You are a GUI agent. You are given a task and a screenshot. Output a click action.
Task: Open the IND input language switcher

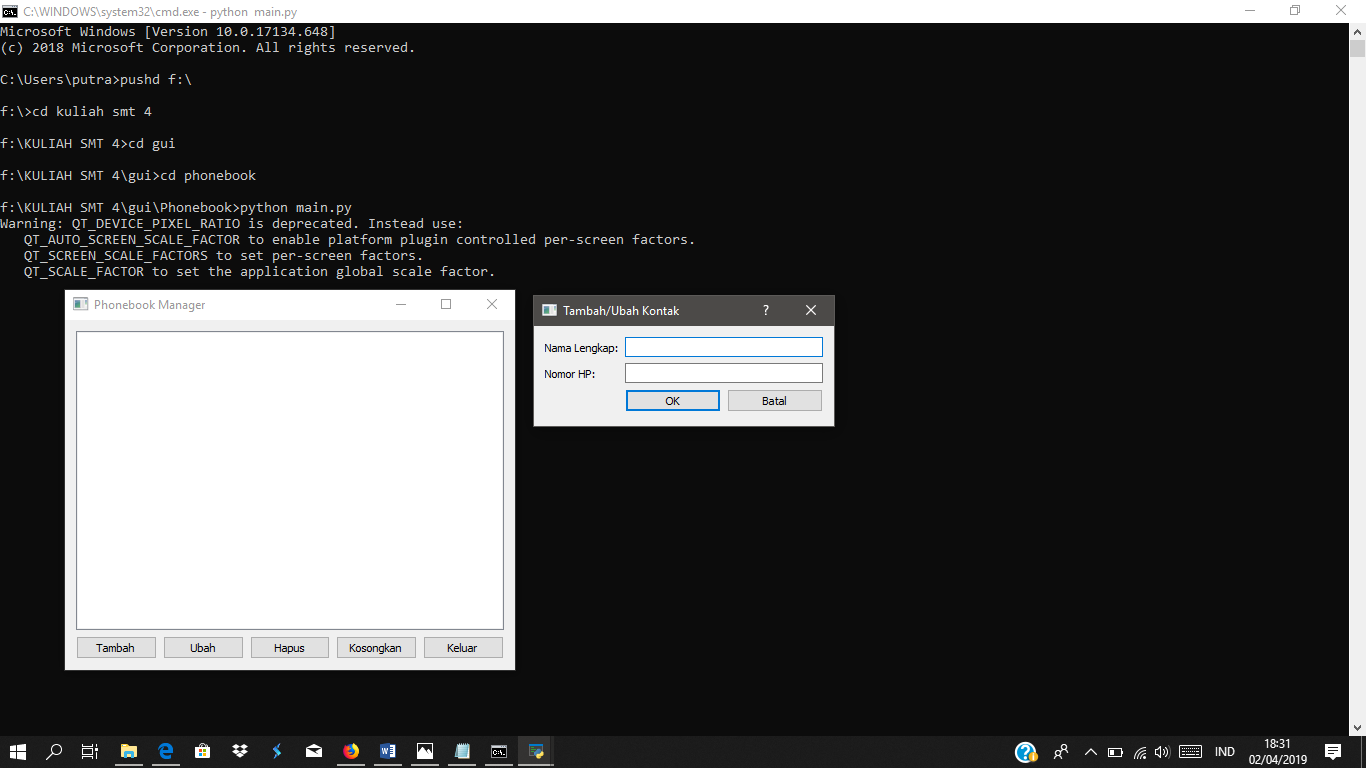point(1224,751)
